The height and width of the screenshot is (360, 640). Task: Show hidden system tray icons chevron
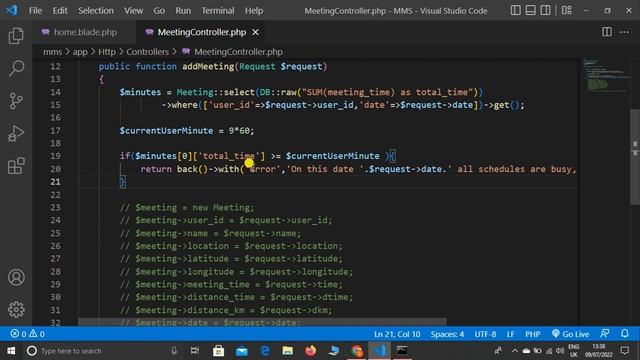(514, 351)
